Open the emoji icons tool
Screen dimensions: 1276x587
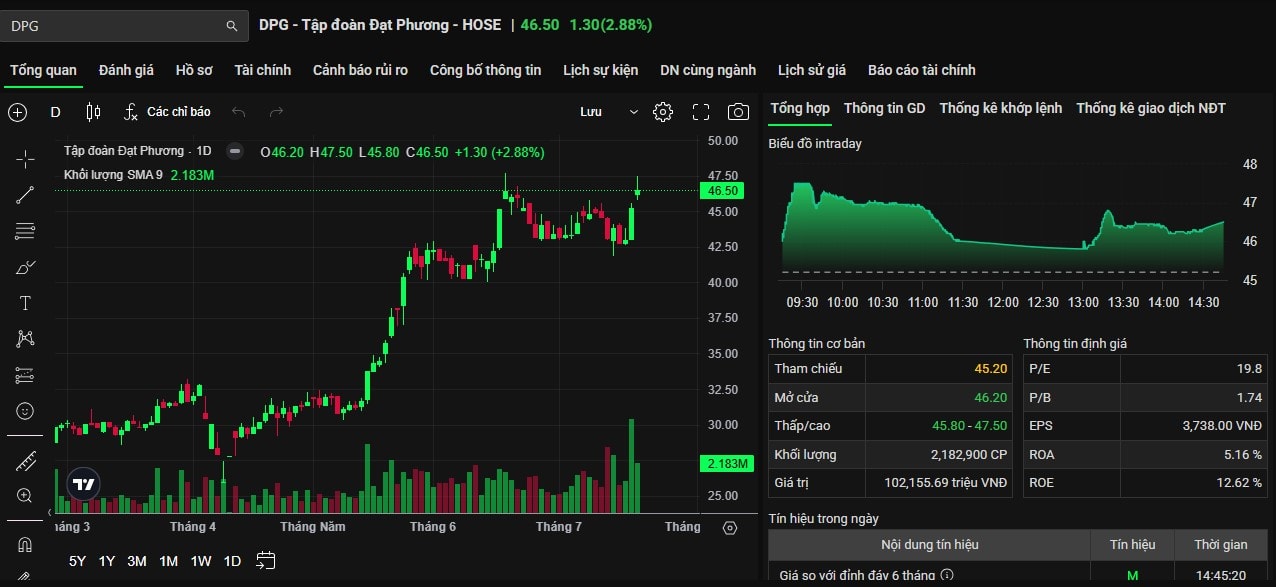pos(25,411)
